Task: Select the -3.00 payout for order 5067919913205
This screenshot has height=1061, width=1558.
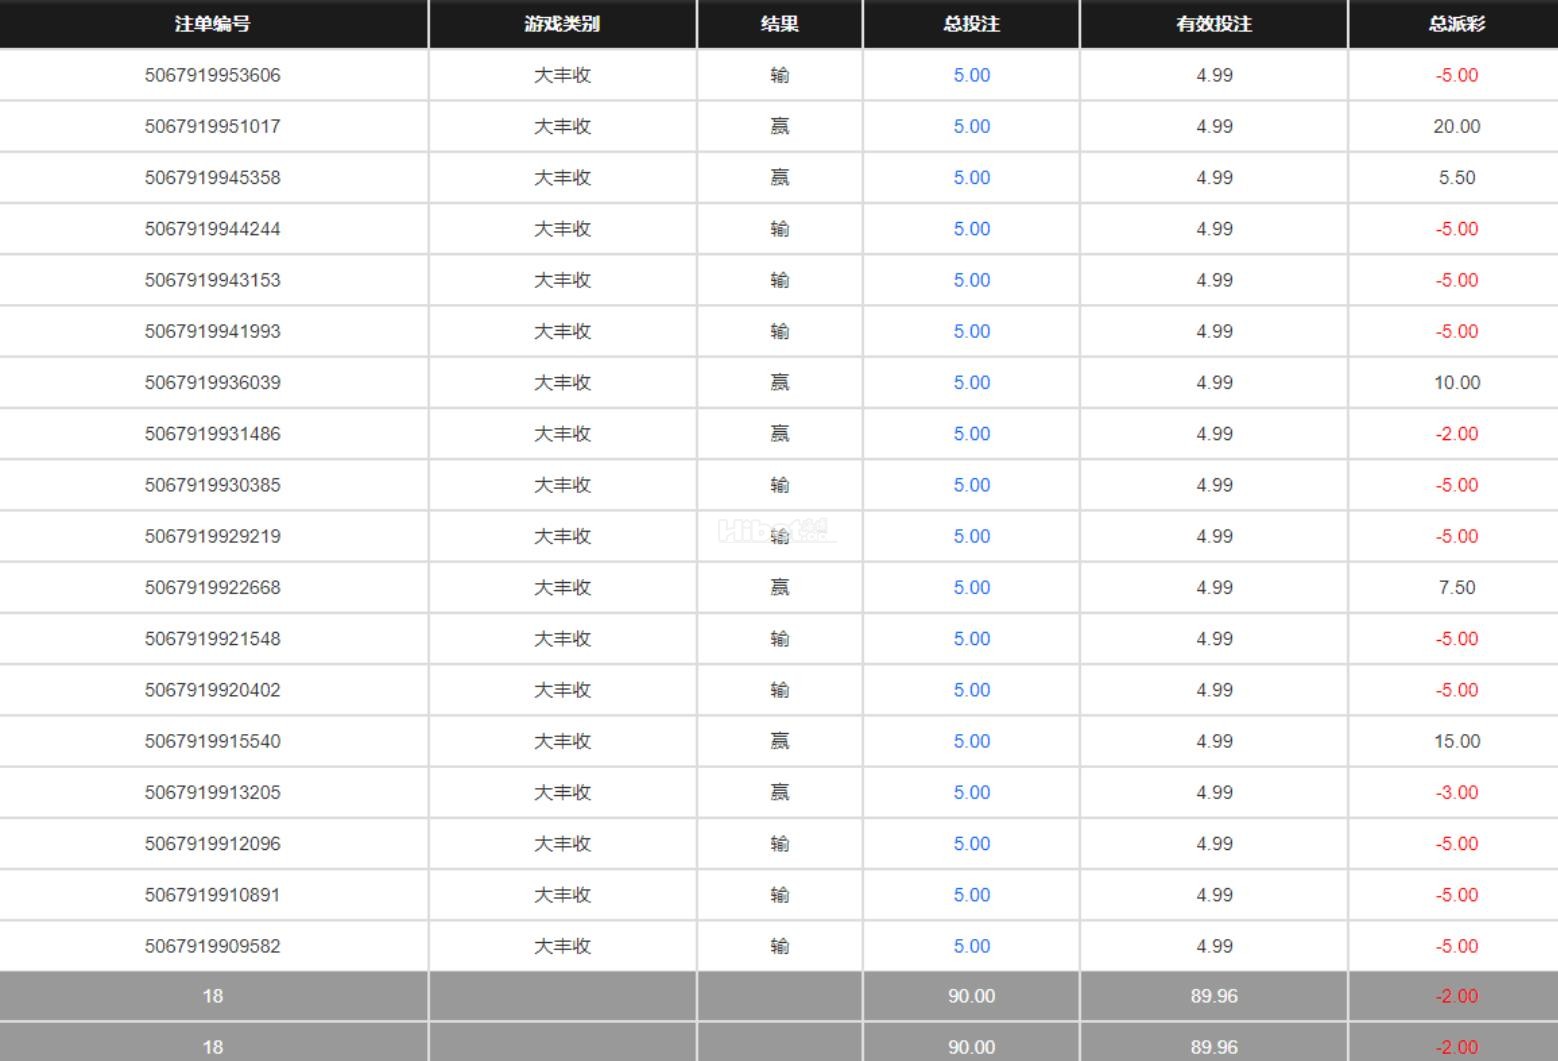Action: [x=1456, y=792]
